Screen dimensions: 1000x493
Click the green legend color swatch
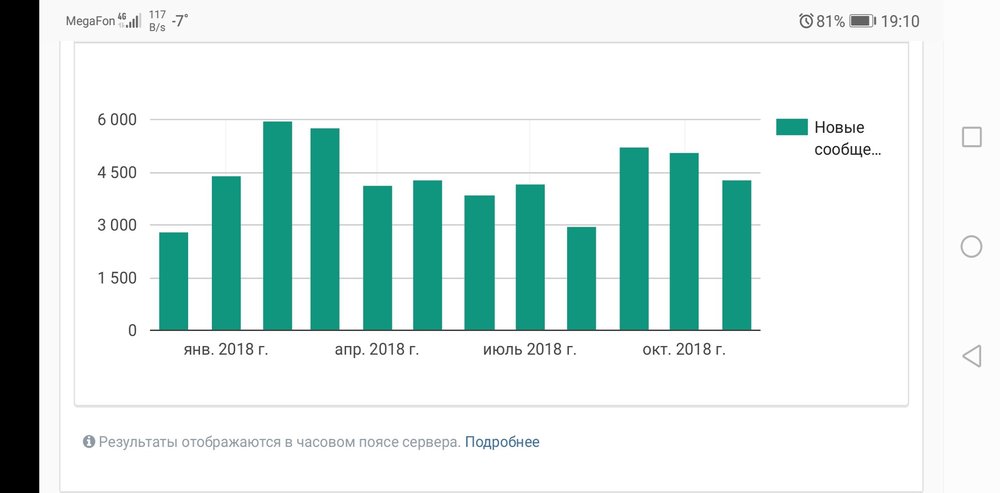click(x=792, y=127)
